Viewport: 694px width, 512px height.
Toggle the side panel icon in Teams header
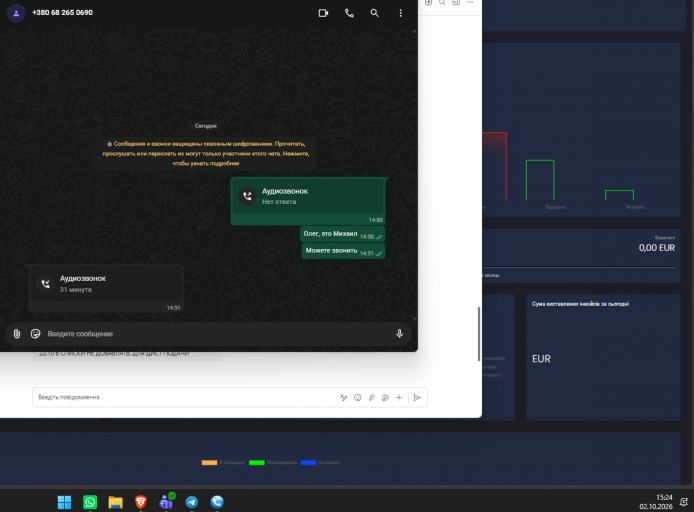tap(456, 2)
